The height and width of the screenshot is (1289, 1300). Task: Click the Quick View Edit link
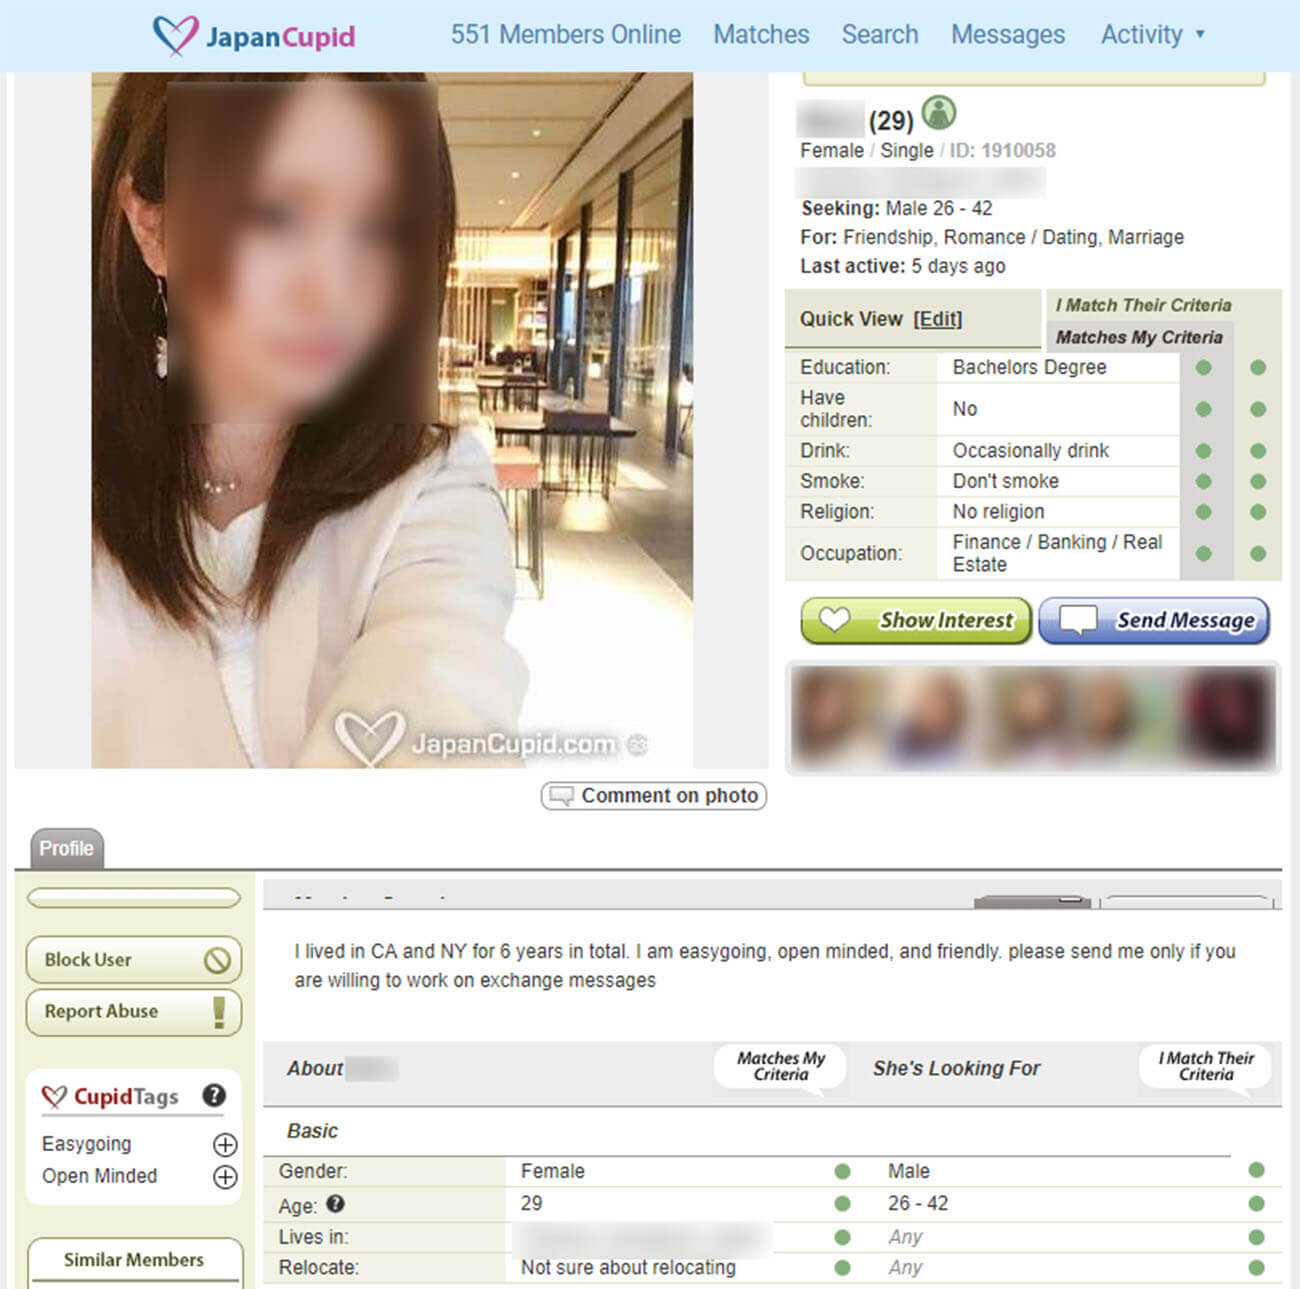tap(937, 319)
